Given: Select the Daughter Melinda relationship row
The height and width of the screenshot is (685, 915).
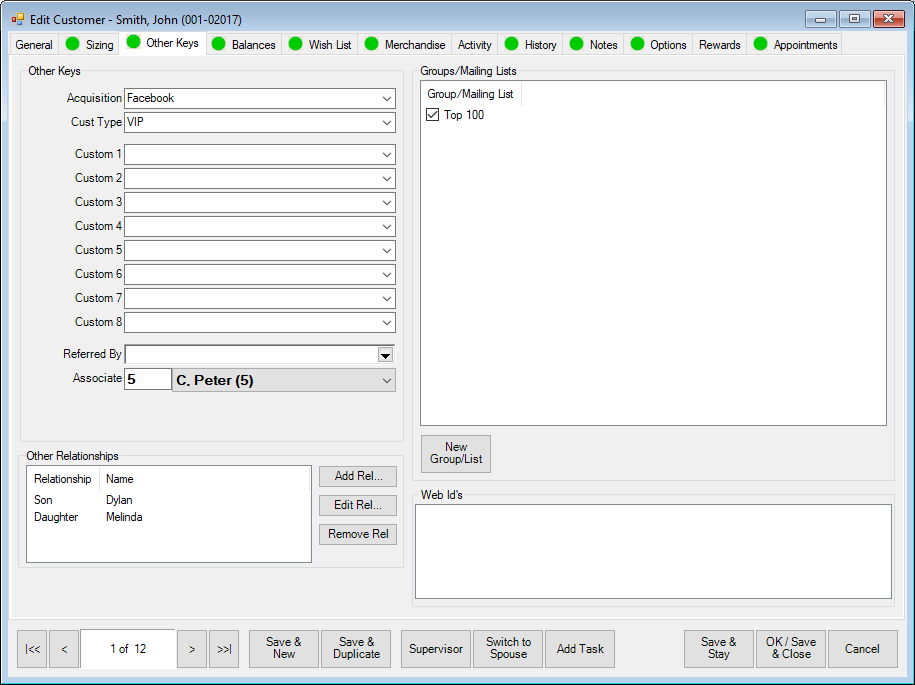Looking at the screenshot, I should coord(90,517).
